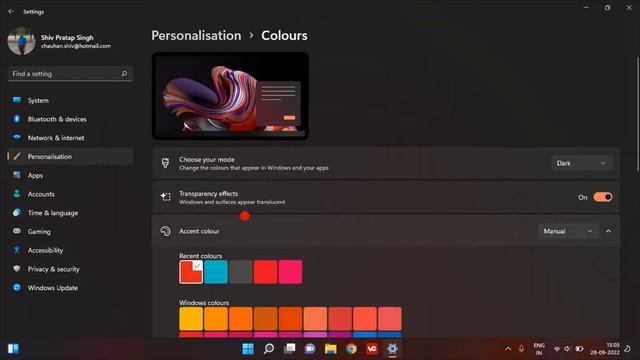Viewport: 640px width, 360px height.
Task: Click the paintbrush icon beside Choose your mode
Action: [x=165, y=163]
